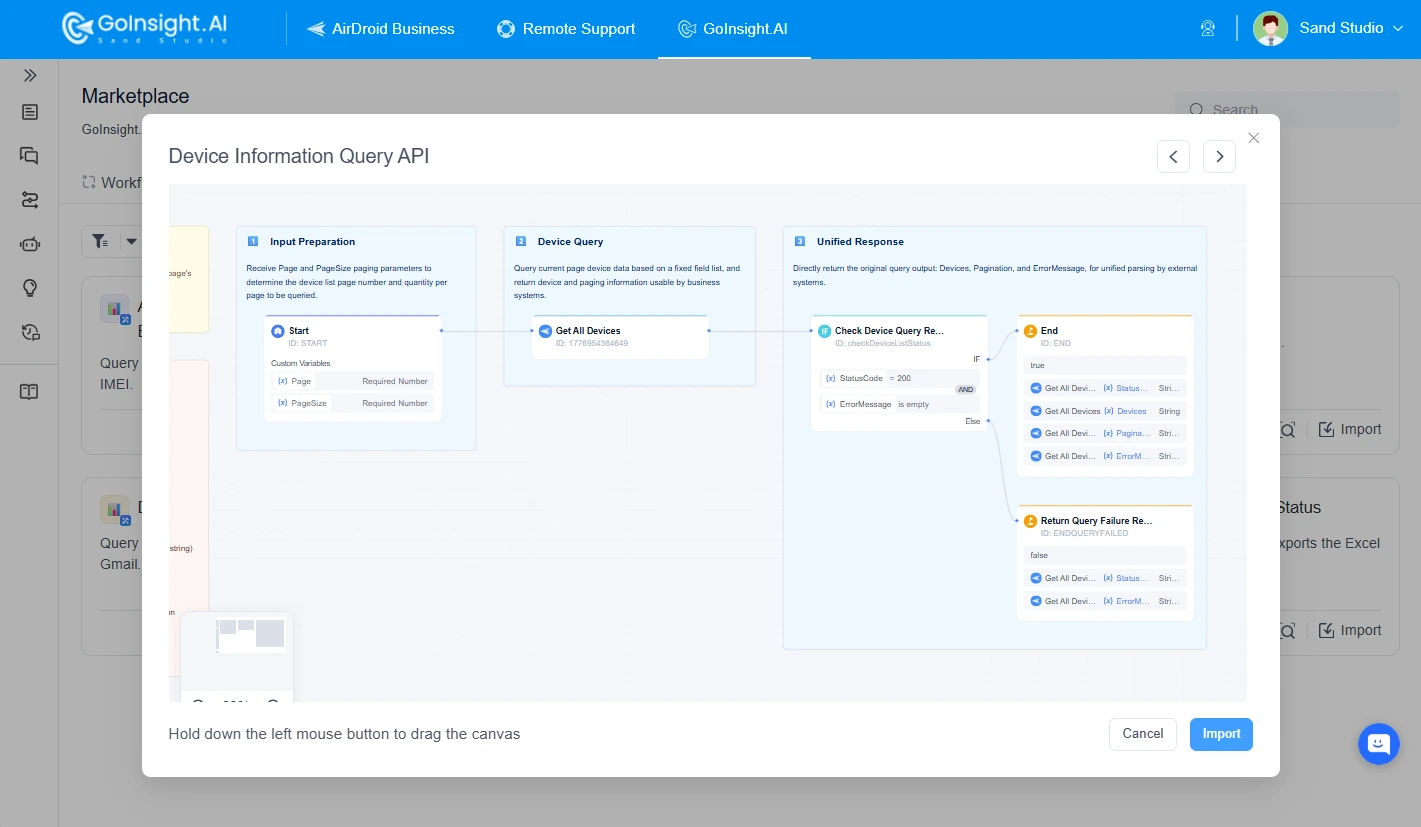The height and width of the screenshot is (827, 1421).
Task: Expand the left sidebar with double chevron
Action: tap(30, 75)
